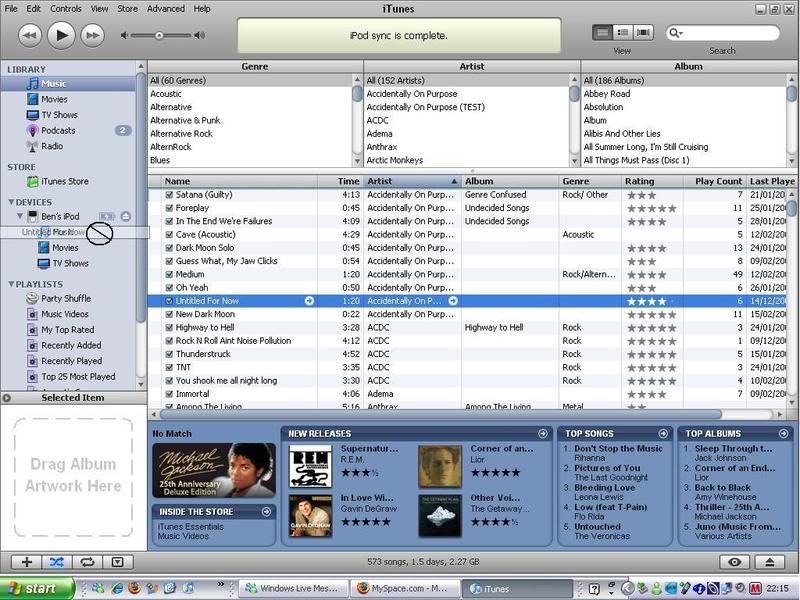This screenshot has width=800, height=600.
Task: Sort songs by the Rating column header
Action: pos(652,181)
